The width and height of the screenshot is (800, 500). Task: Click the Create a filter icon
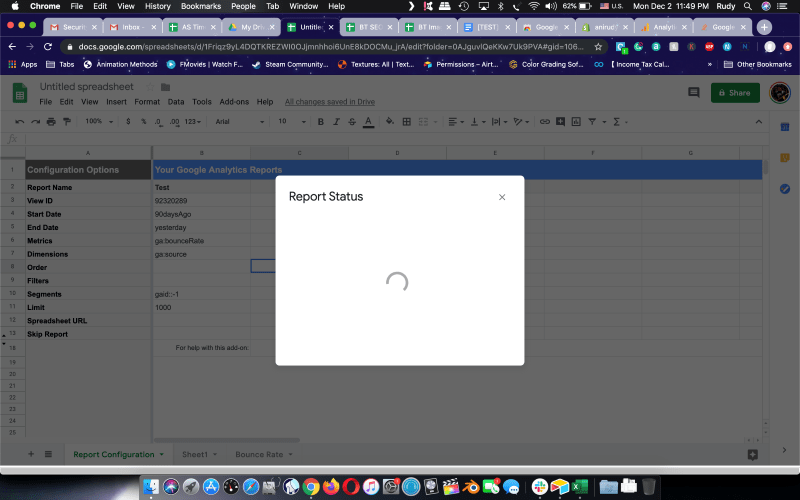pyautogui.click(x=592, y=121)
